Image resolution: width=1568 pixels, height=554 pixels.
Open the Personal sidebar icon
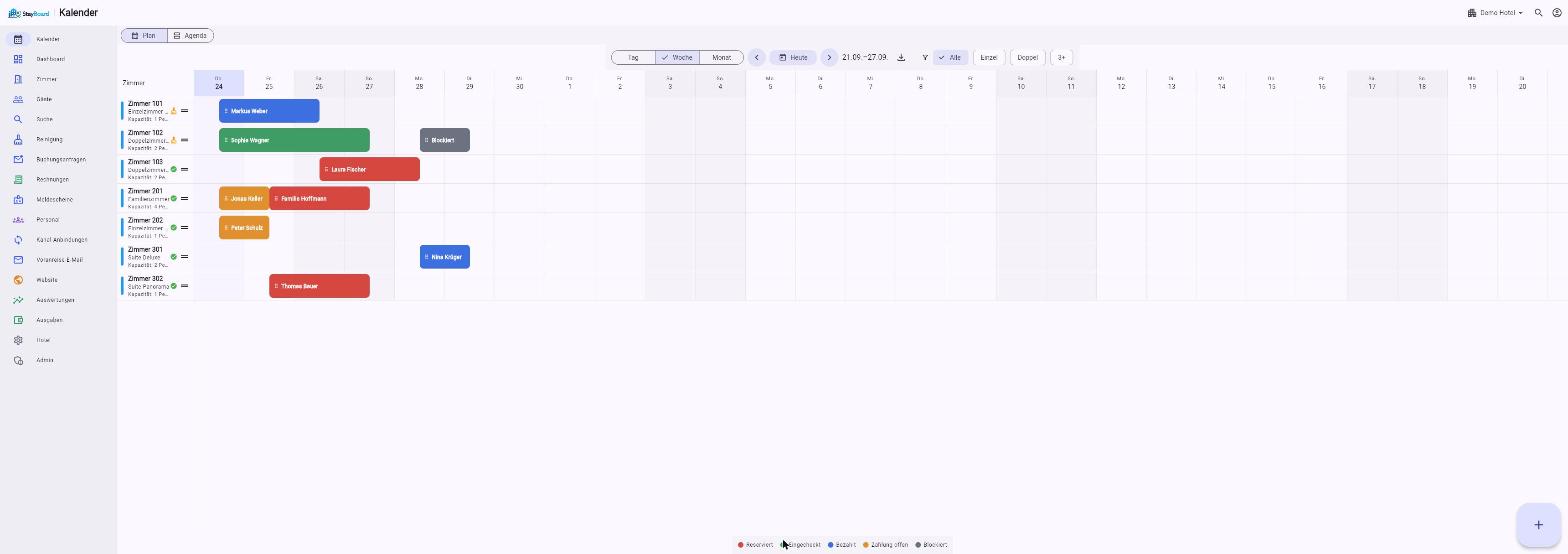(18, 219)
